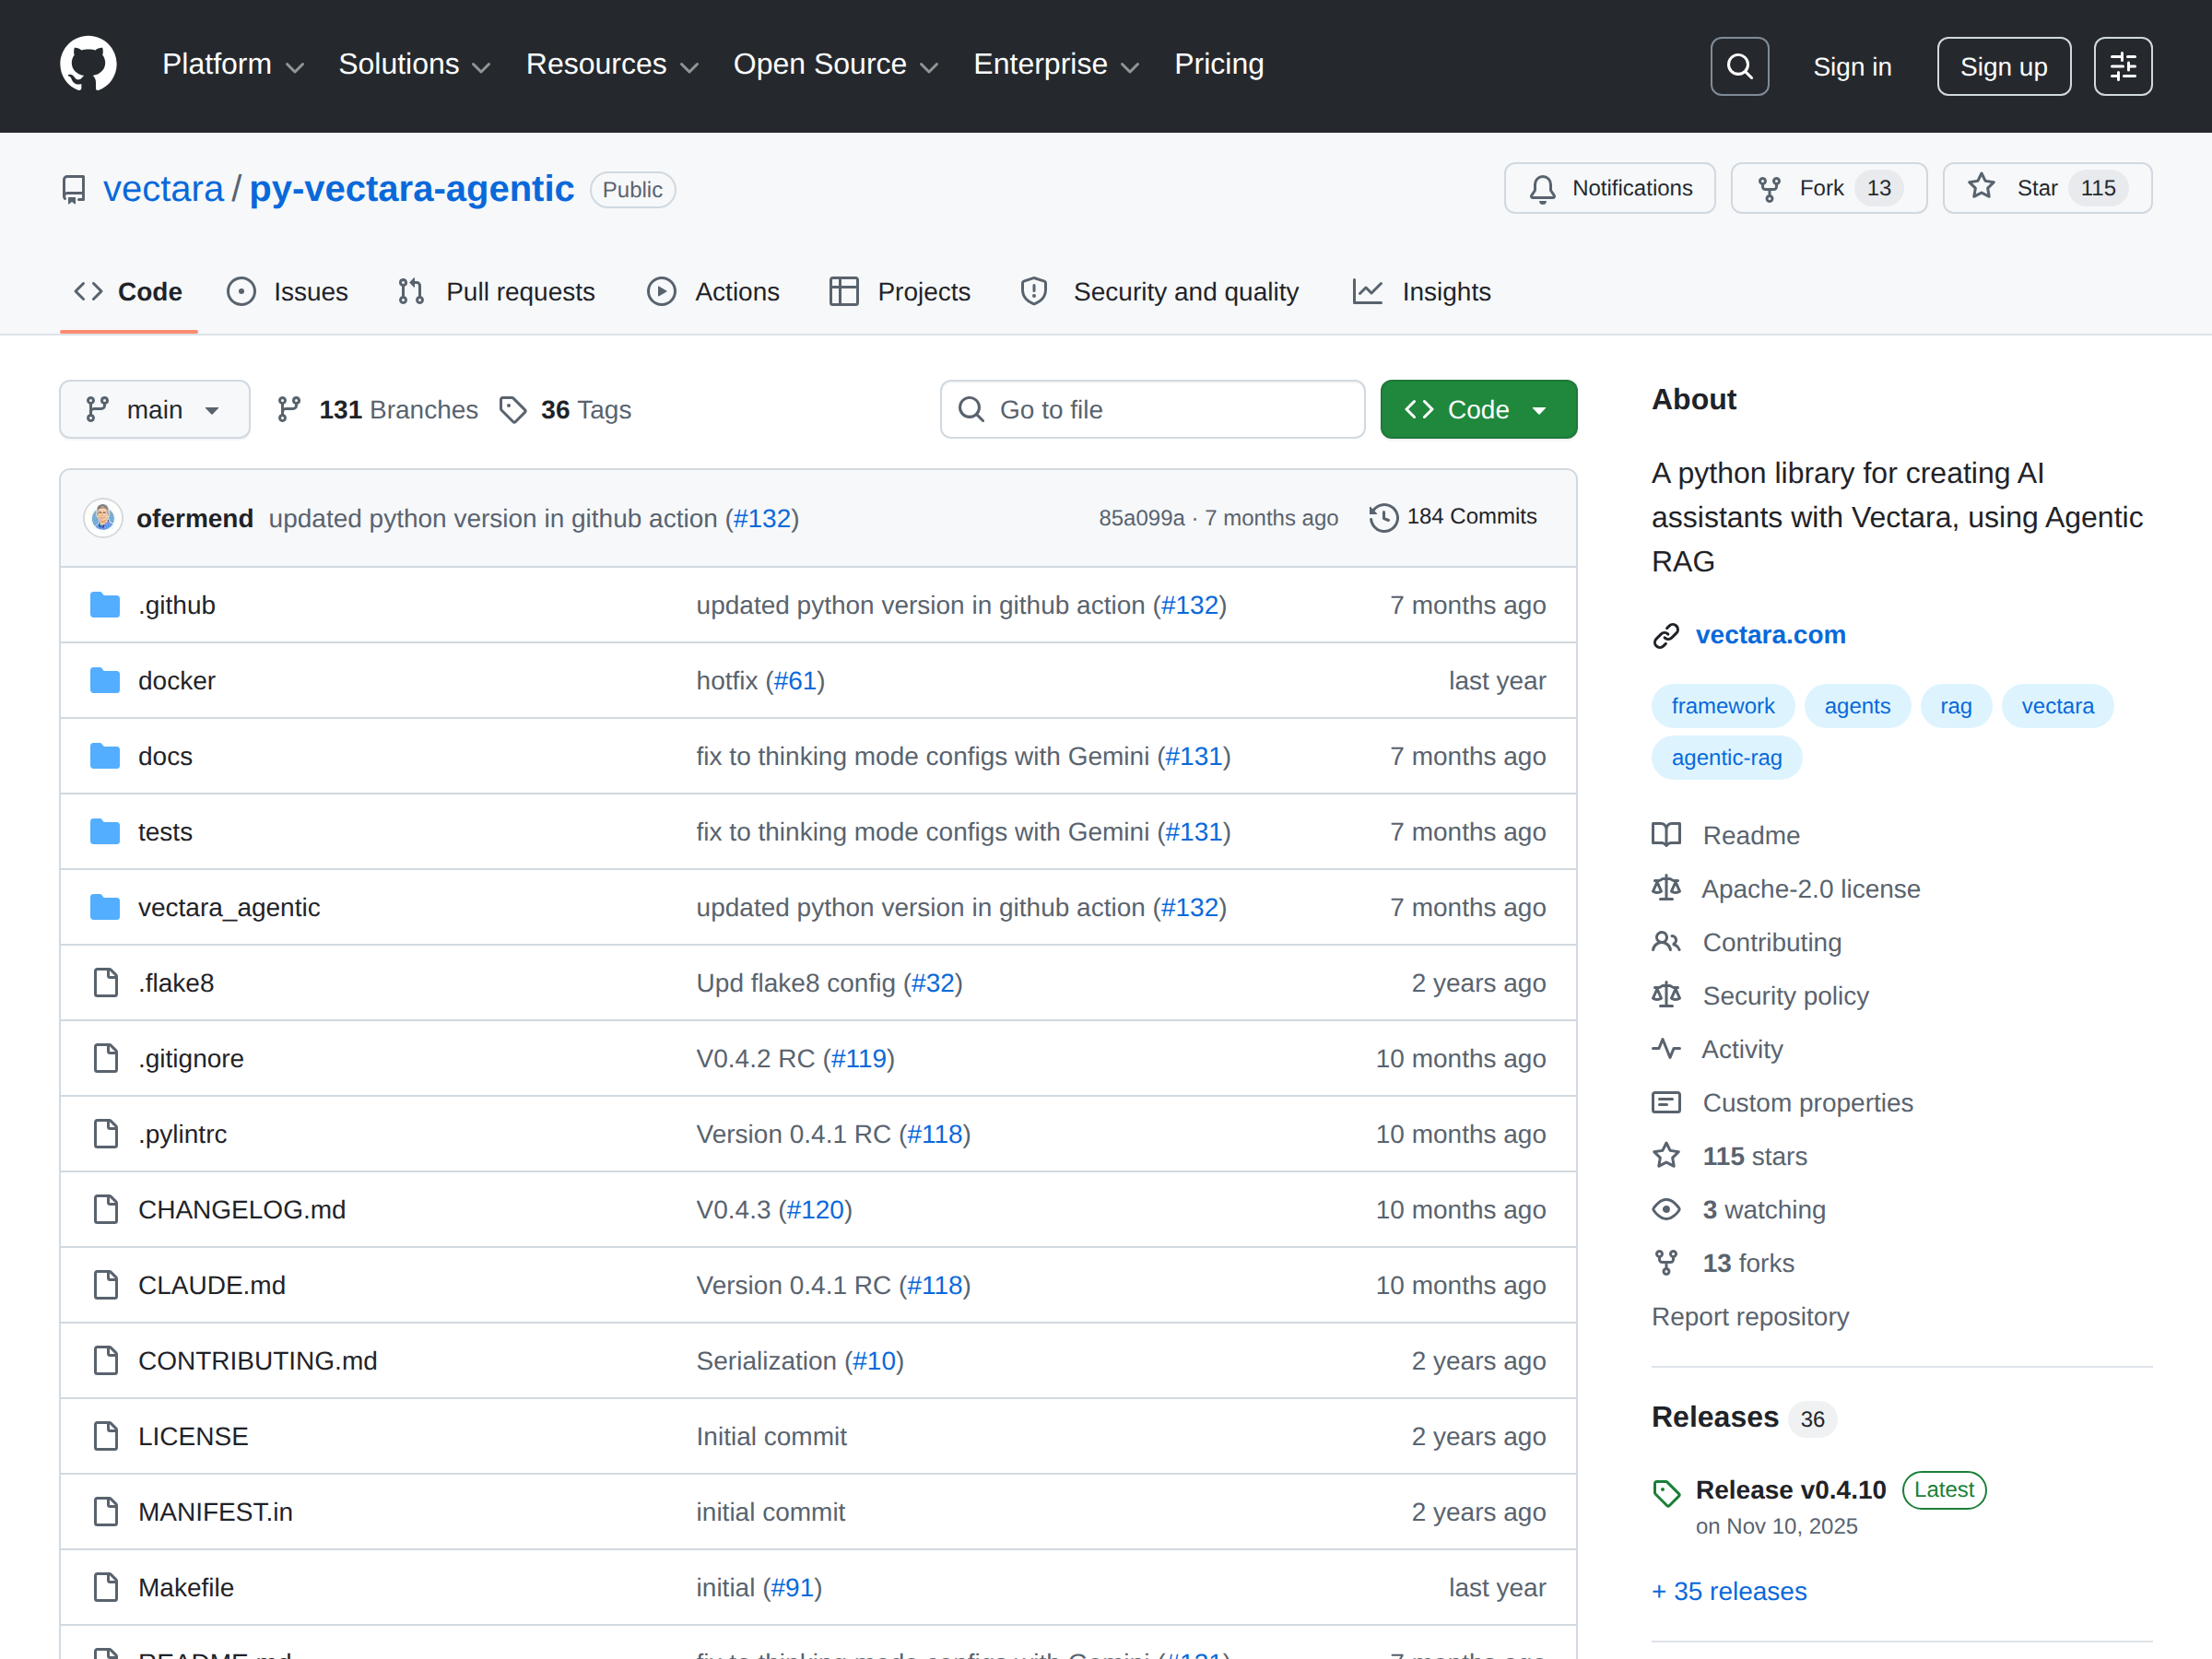
Task: Open py-vectara-agentic repository link
Action: (x=411, y=189)
